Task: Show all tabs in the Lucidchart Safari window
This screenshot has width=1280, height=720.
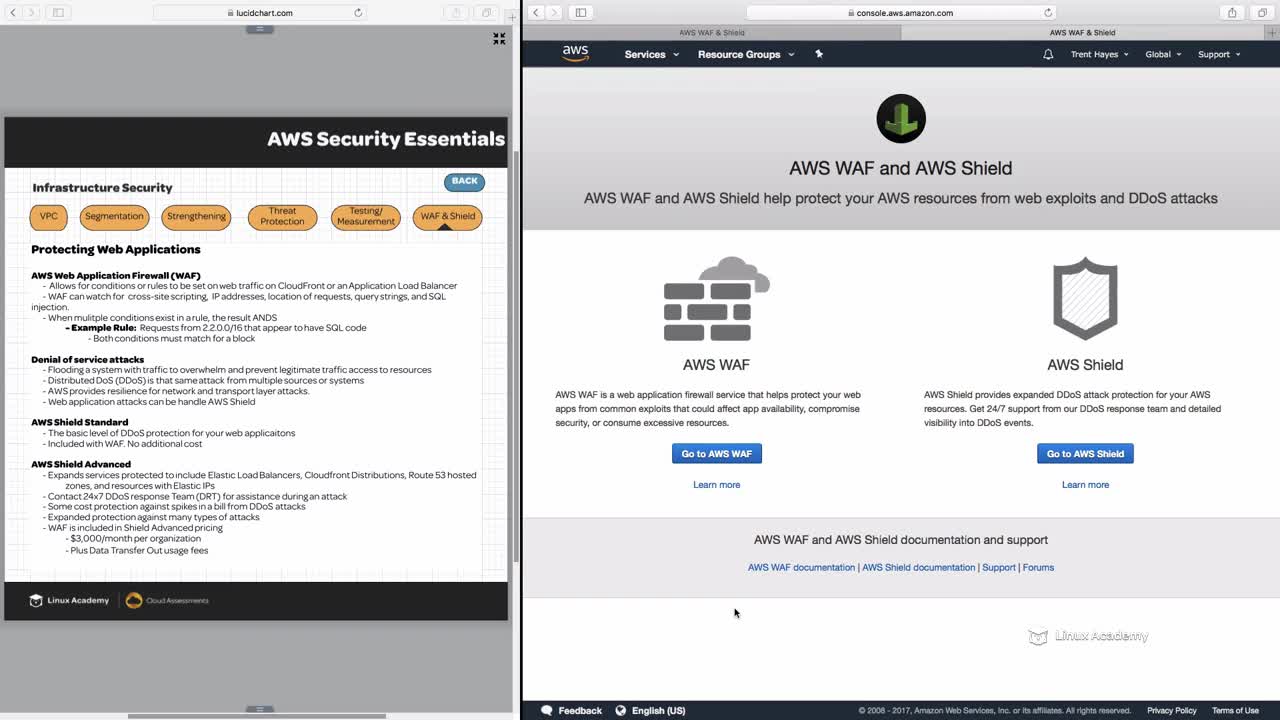Action: (x=486, y=13)
